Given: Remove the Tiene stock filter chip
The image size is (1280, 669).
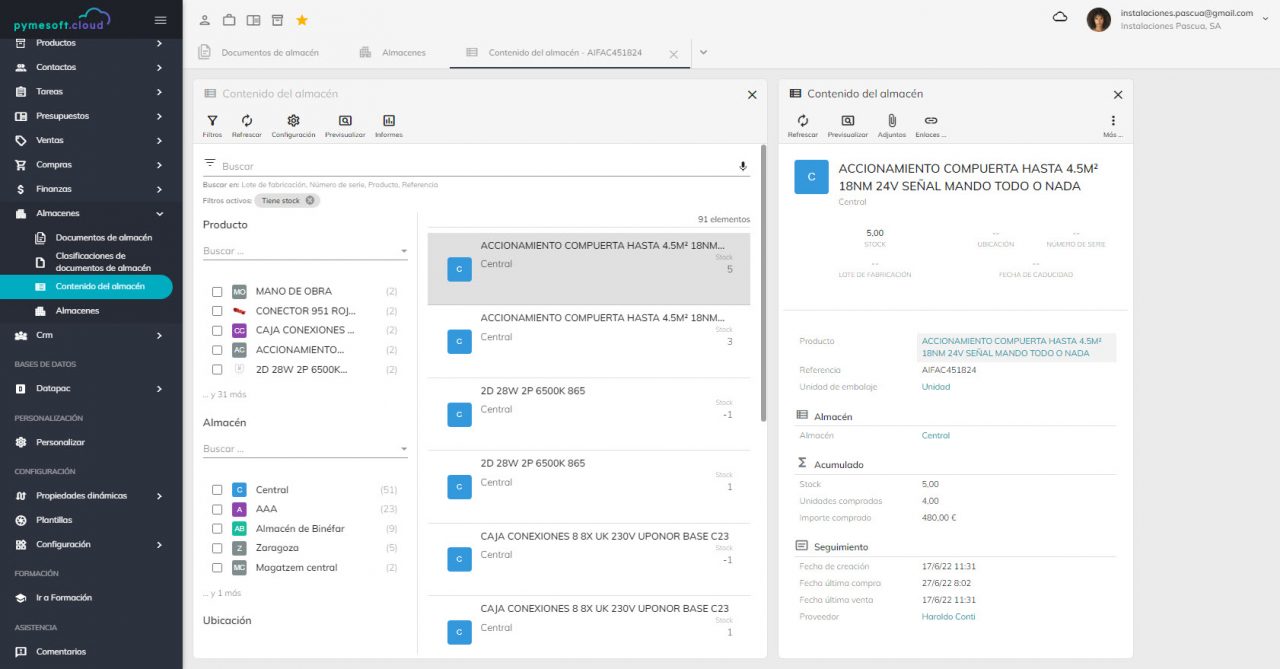Looking at the screenshot, I should point(310,201).
